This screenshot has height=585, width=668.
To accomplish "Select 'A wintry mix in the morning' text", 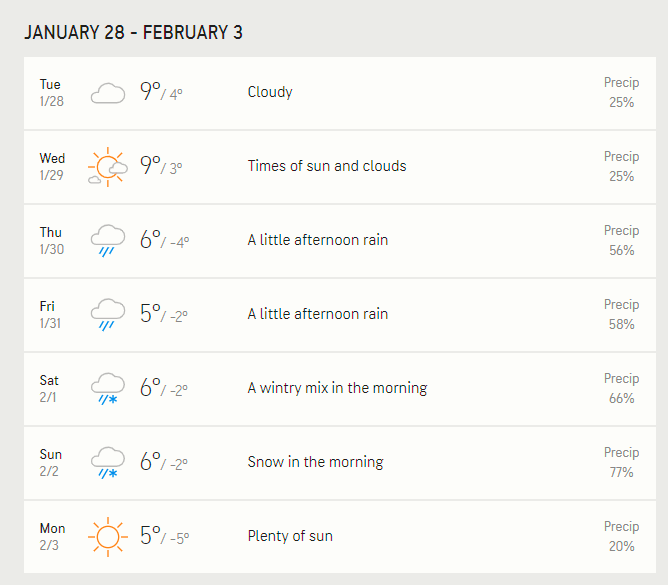I will click(337, 388).
